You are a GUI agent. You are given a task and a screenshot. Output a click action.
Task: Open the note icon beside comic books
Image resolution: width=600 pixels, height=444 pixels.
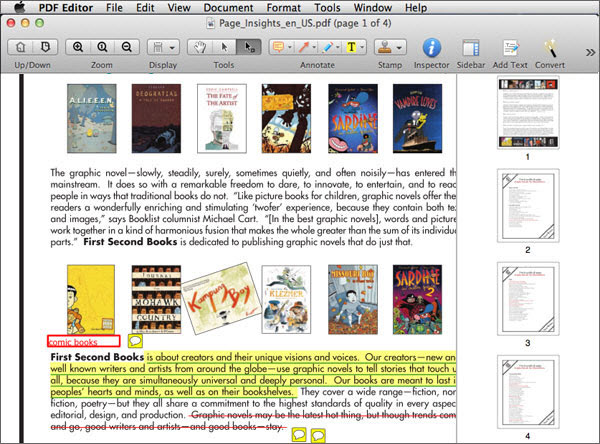point(135,341)
